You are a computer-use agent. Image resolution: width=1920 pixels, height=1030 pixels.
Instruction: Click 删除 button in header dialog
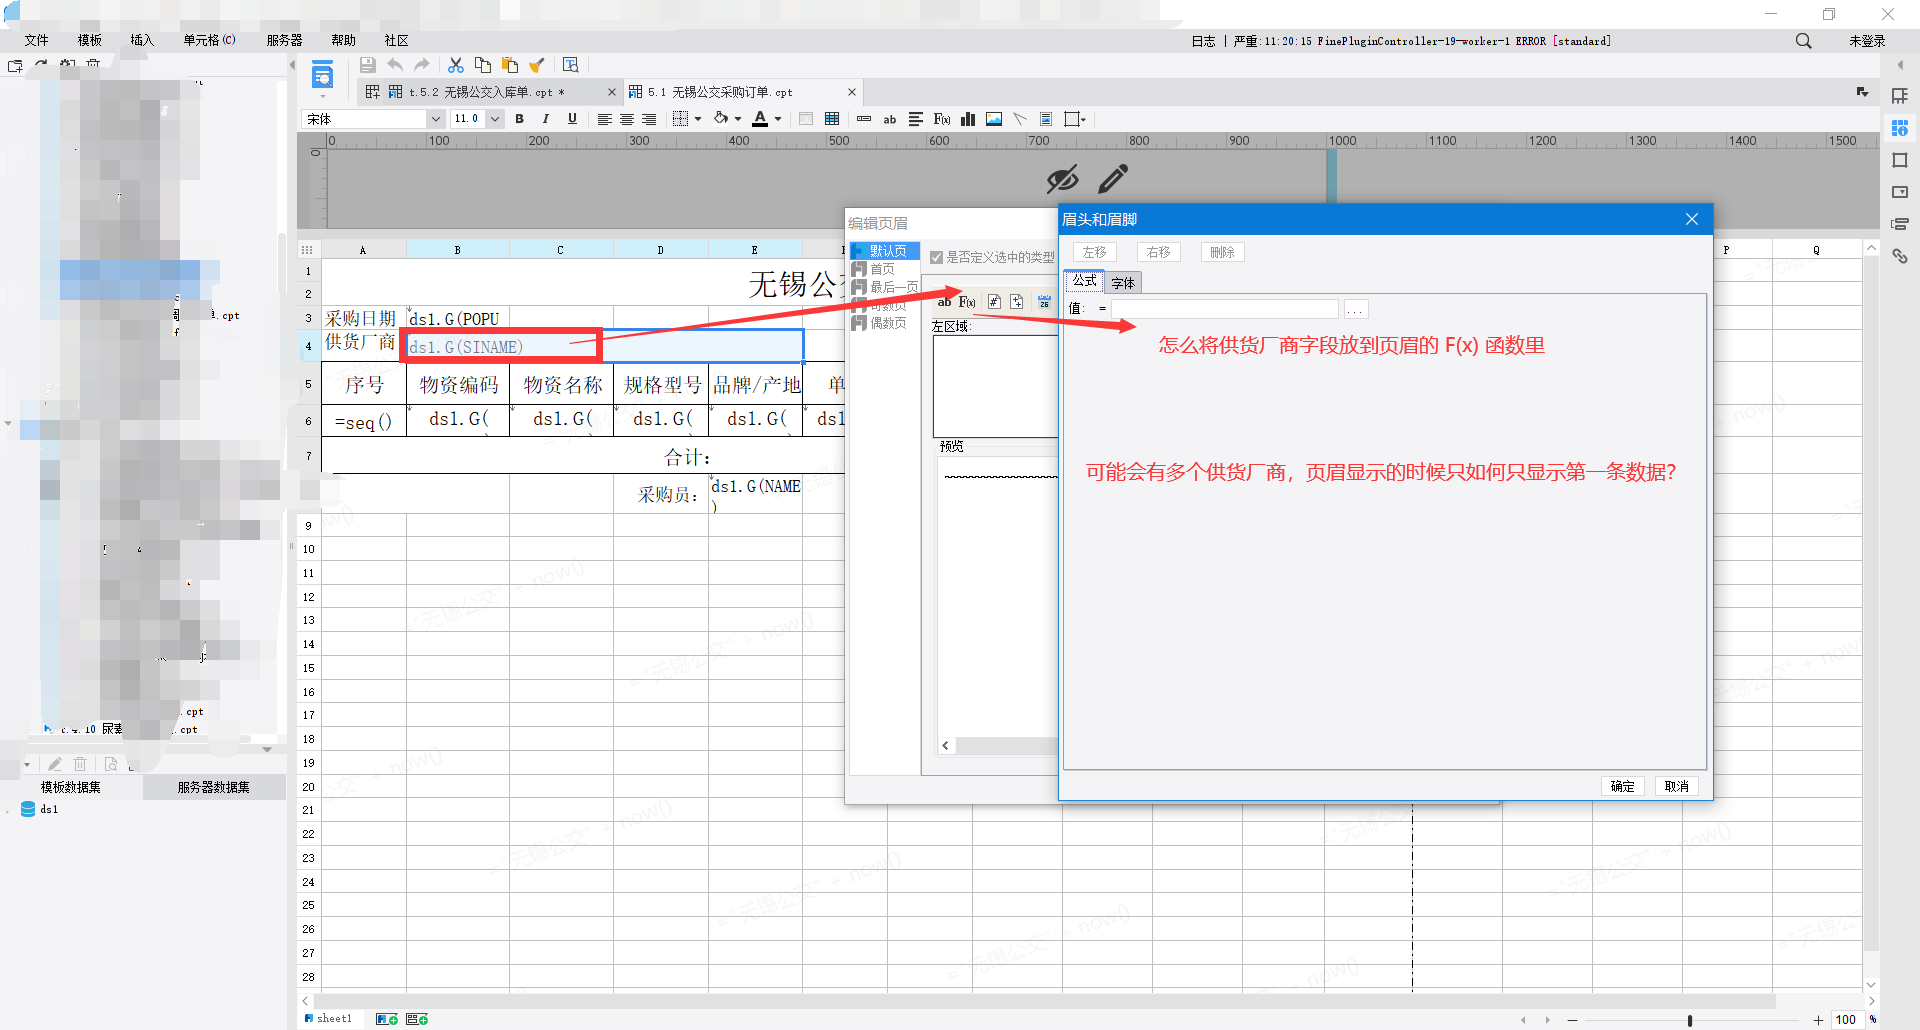1222,252
